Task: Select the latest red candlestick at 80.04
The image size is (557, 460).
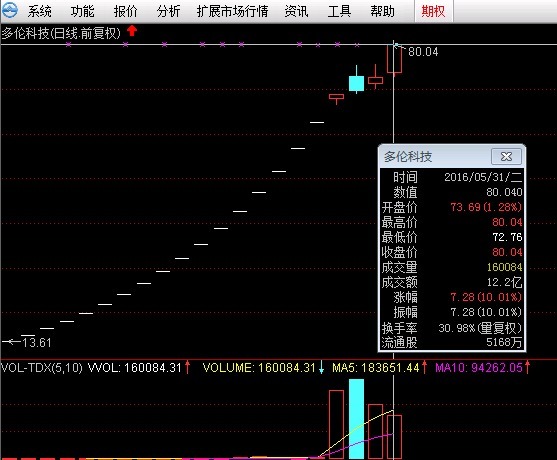Action: point(394,59)
